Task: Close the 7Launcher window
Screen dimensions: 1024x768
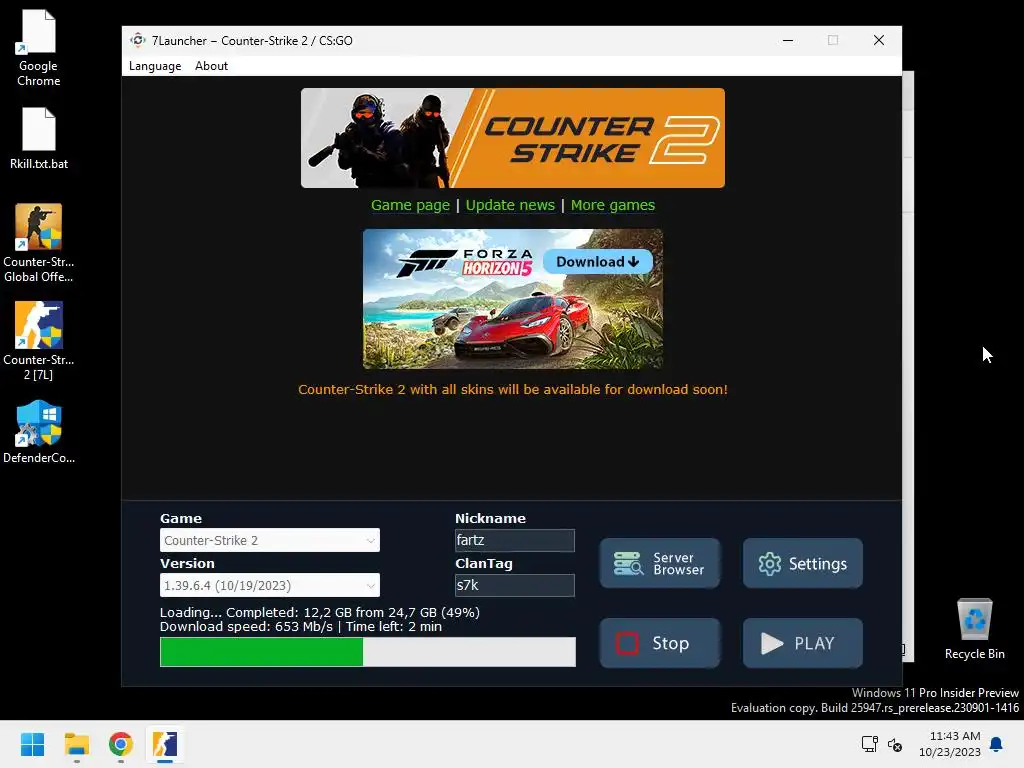Action: point(879,40)
